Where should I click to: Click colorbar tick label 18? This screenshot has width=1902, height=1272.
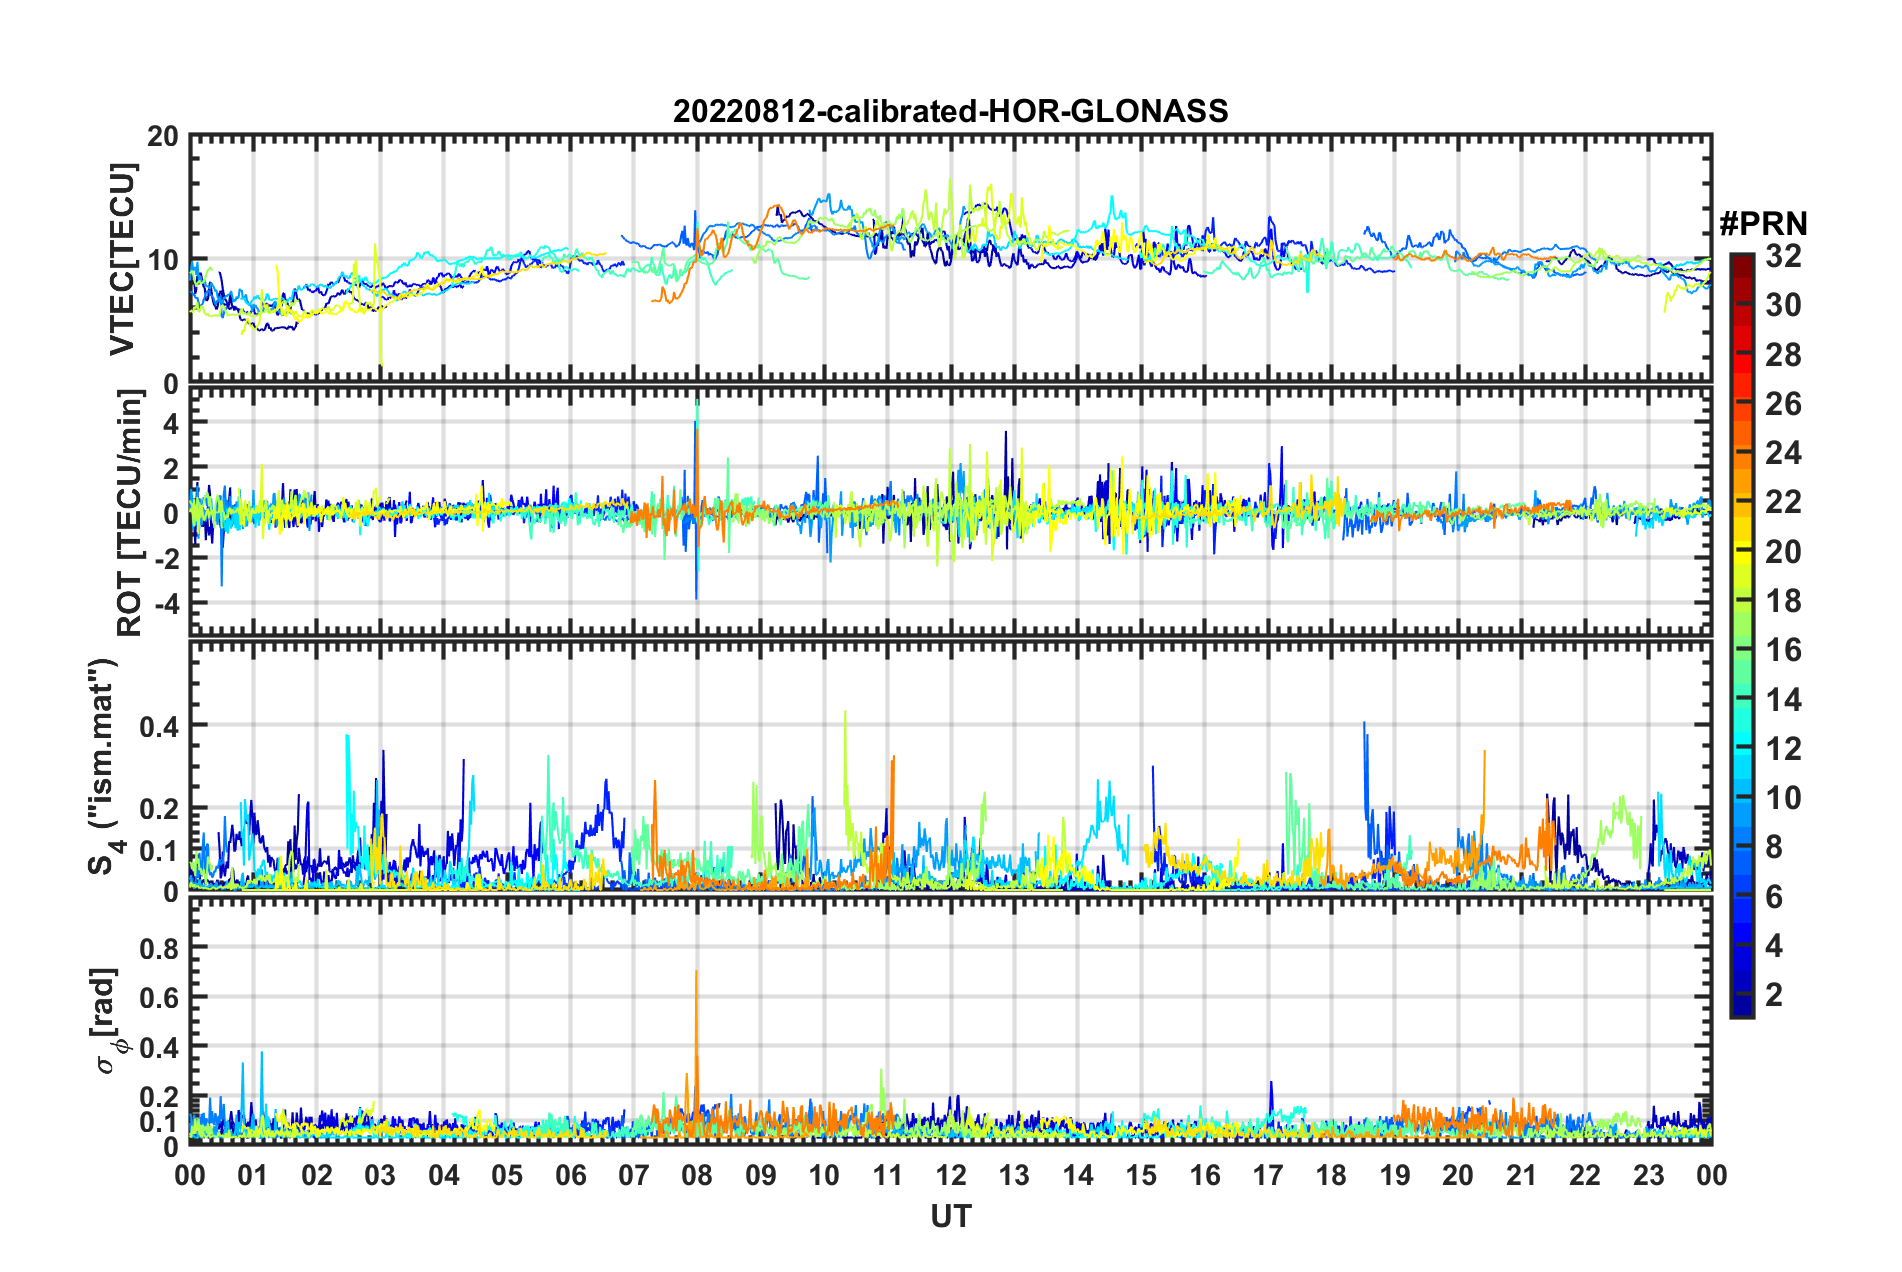click(1783, 600)
